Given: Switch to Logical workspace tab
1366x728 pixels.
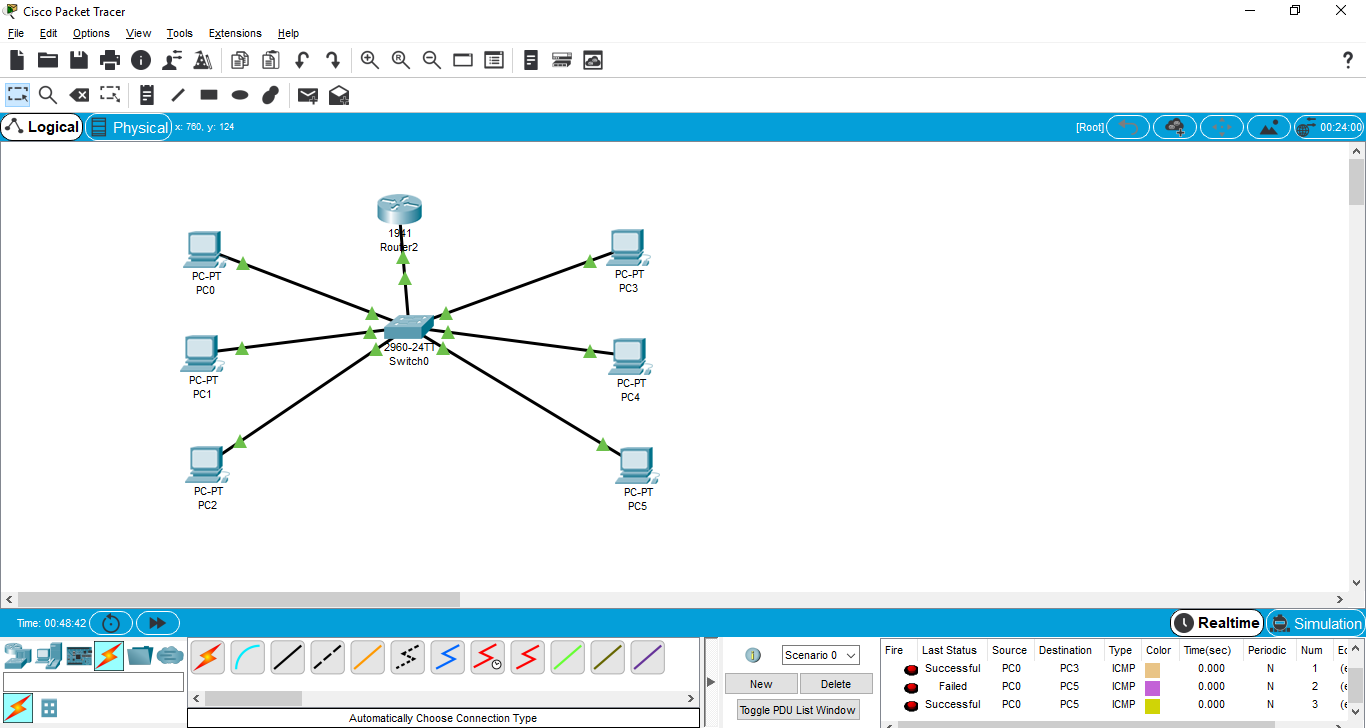Looking at the screenshot, I should pos(42,127).
